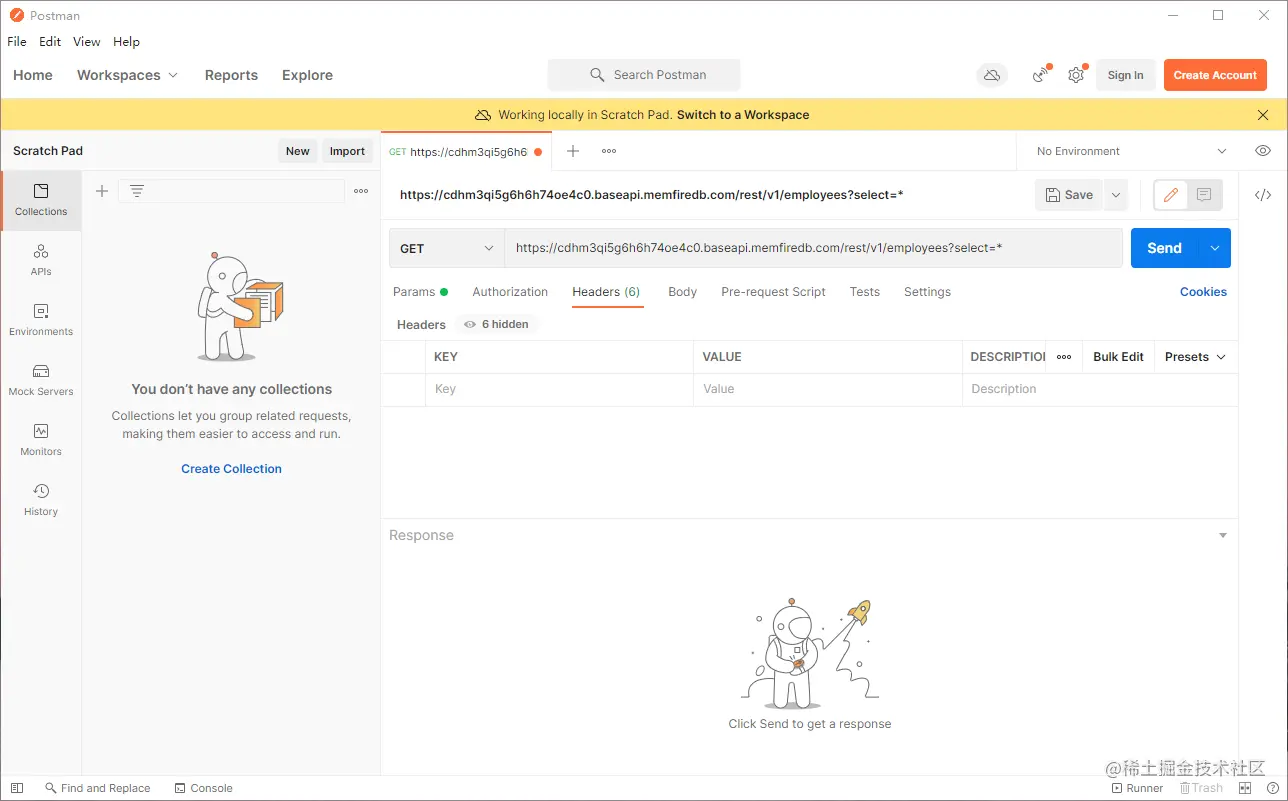Open the Collections sidebar panel

pyautogui.click(x=41, y=200)
